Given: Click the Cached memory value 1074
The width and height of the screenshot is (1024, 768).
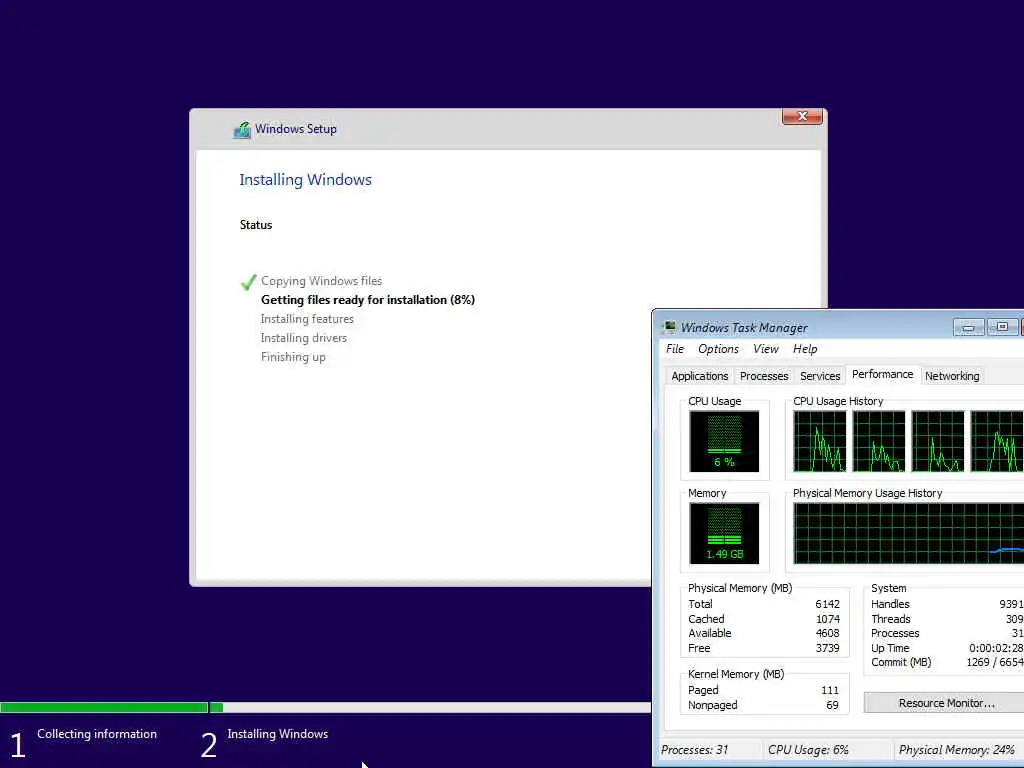Looking at the screenshot, I should (827, 619).
